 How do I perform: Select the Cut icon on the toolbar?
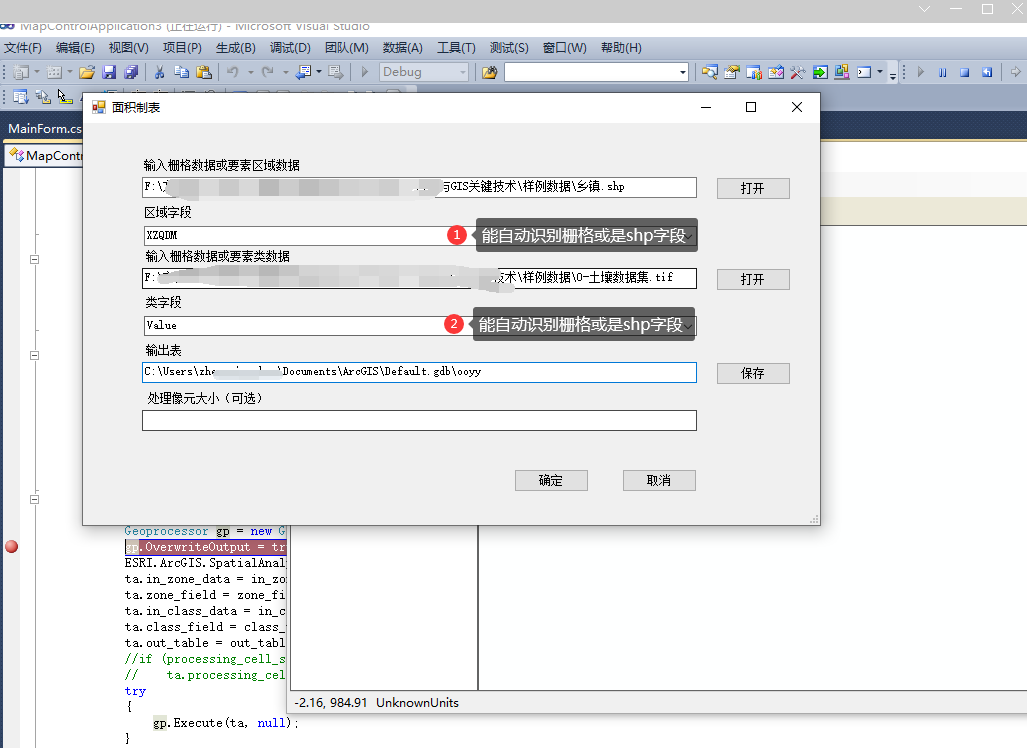coord(160,72)
